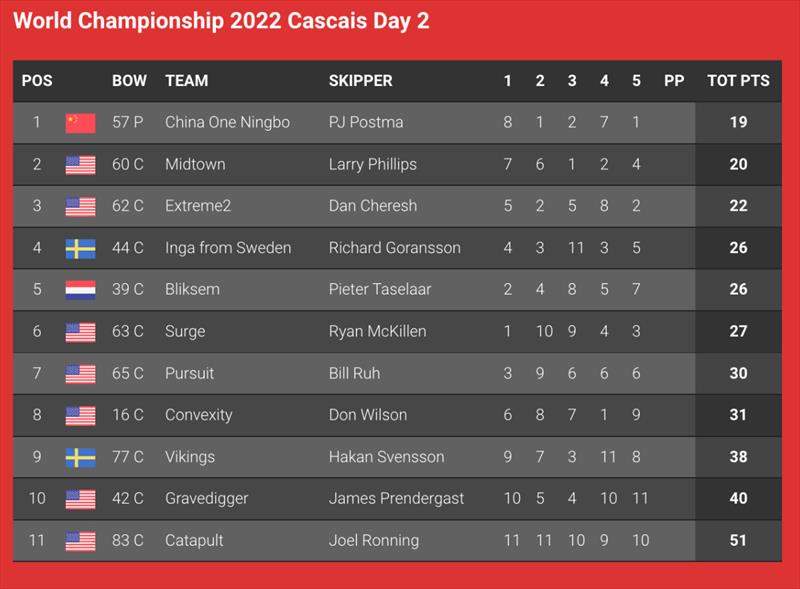This screenshot has width=800, height=589.
Task: Click the Swedish flag beside Inga from Sweden
Action: (80, 249)
